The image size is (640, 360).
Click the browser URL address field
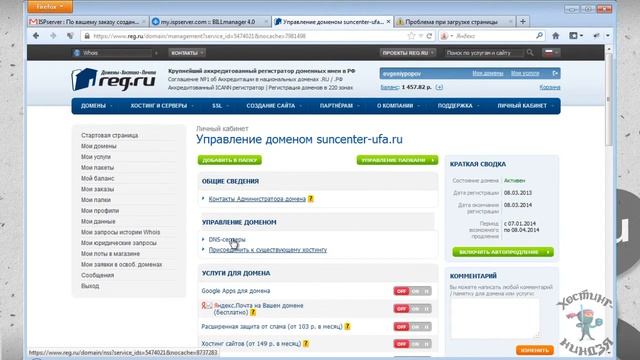pos(245,36)
